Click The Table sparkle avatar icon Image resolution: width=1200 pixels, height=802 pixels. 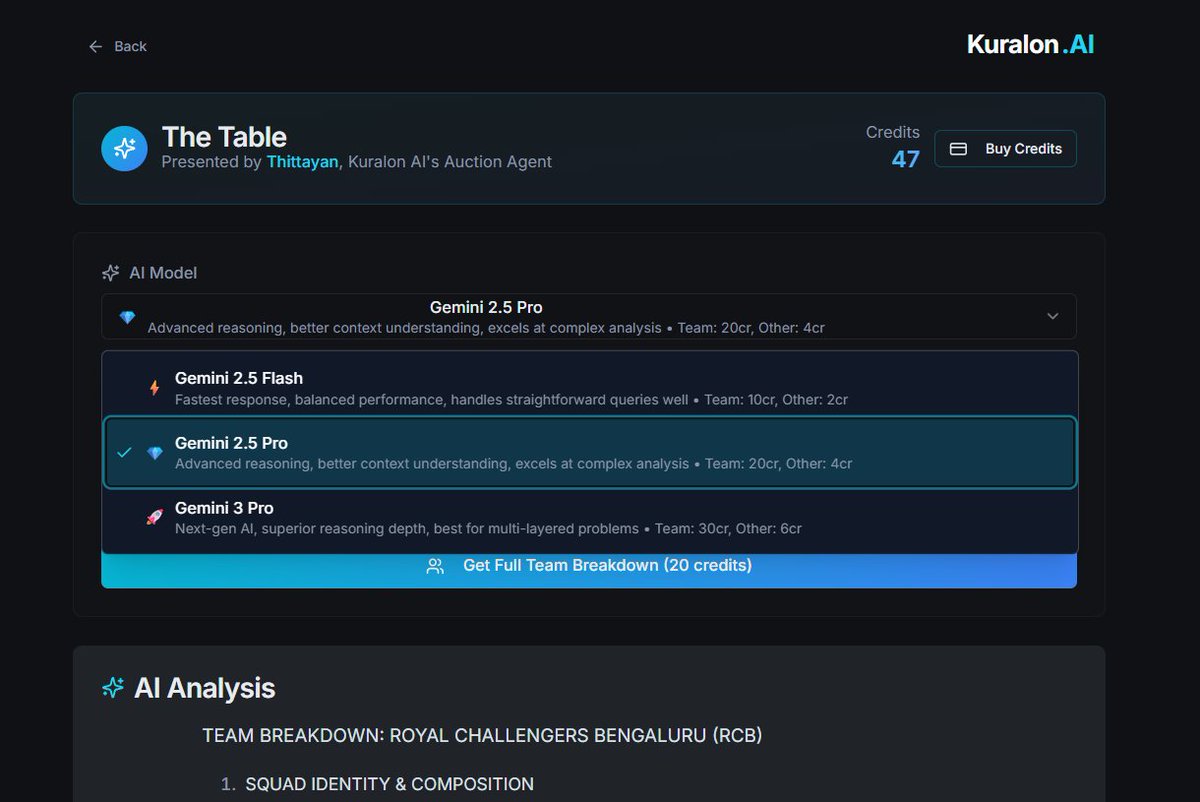click(124, 148)
